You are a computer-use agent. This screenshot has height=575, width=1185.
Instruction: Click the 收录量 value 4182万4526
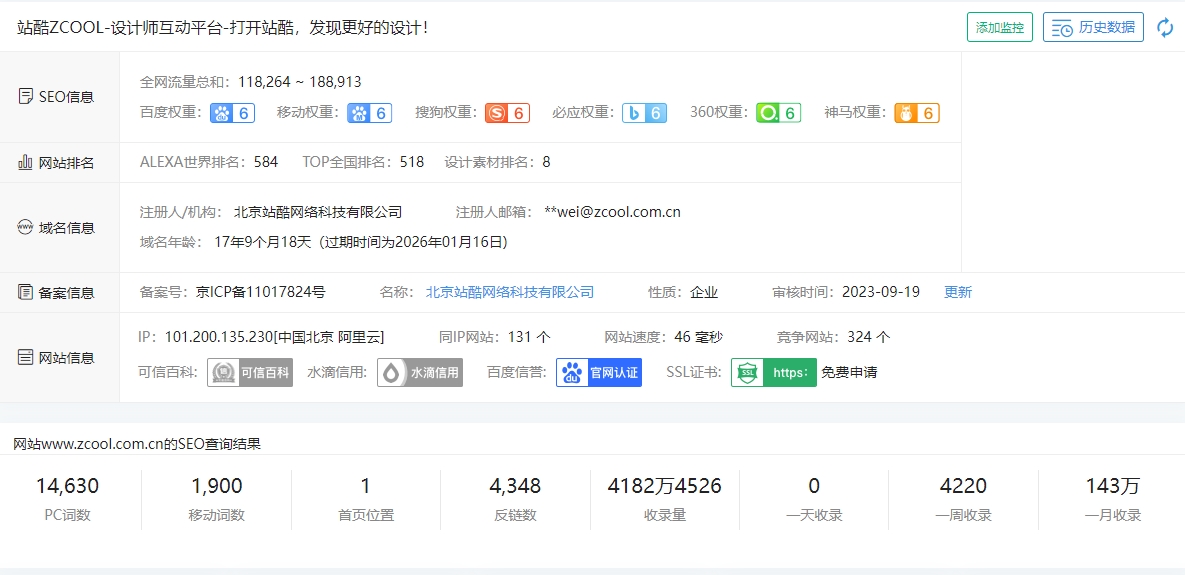tap(664, 486)
